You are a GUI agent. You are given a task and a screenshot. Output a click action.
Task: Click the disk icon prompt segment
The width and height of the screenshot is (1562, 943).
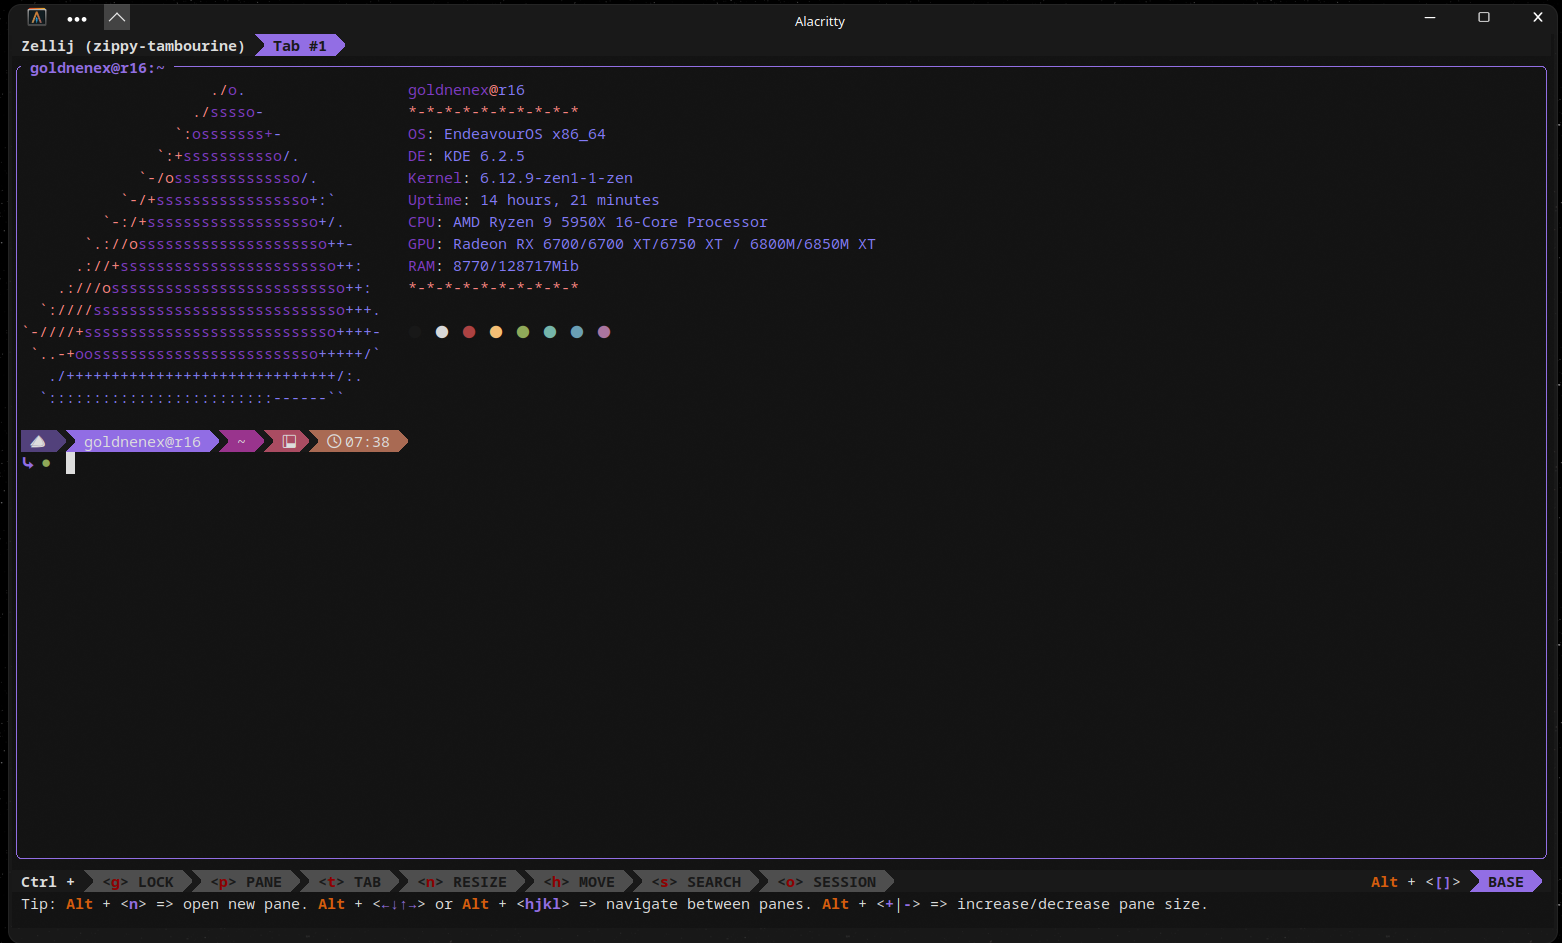(x=289, y=441)
